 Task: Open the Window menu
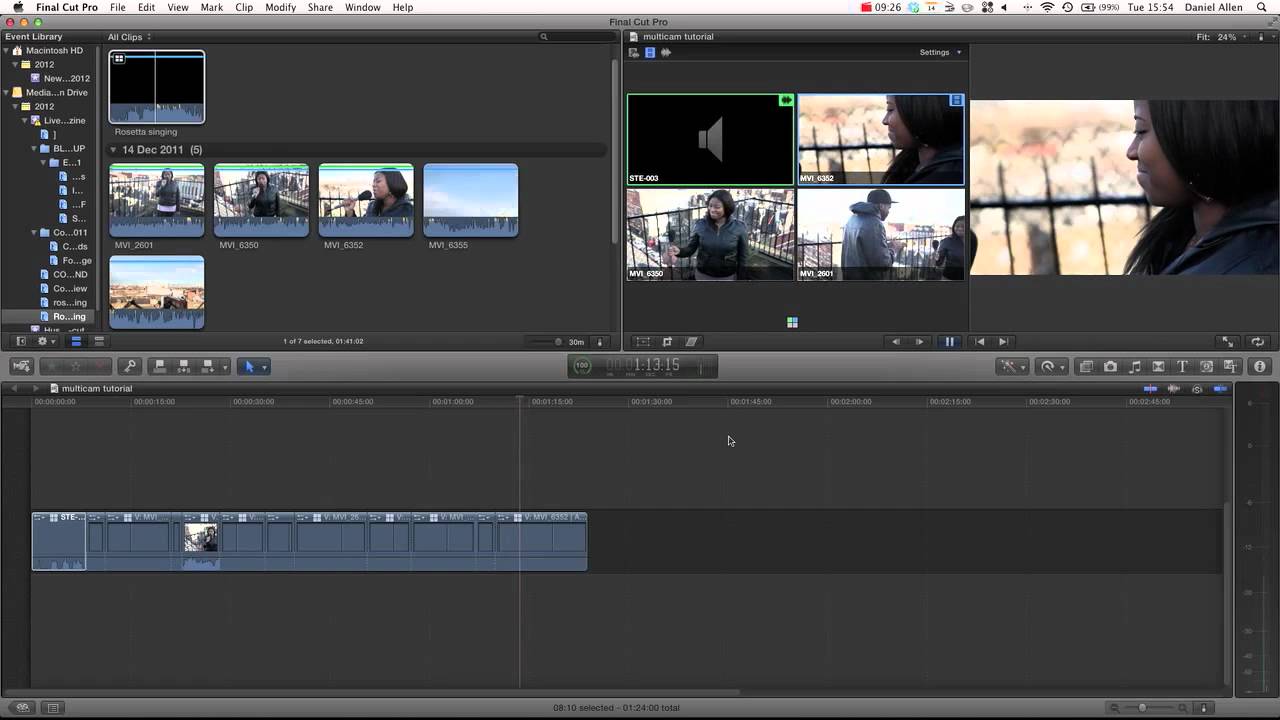pos(362,7)
